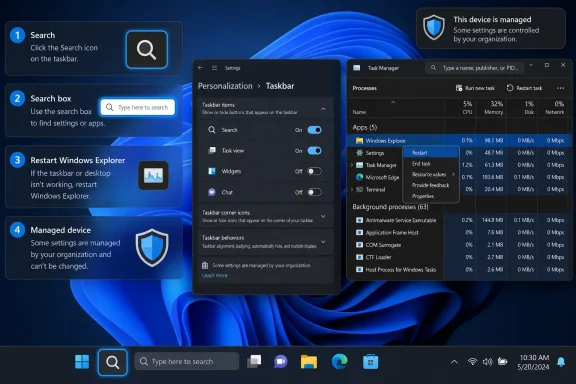Enable the Chat toggle
Image resolution: width=576 pixels, height=384 pixels.
click(314, 192)
